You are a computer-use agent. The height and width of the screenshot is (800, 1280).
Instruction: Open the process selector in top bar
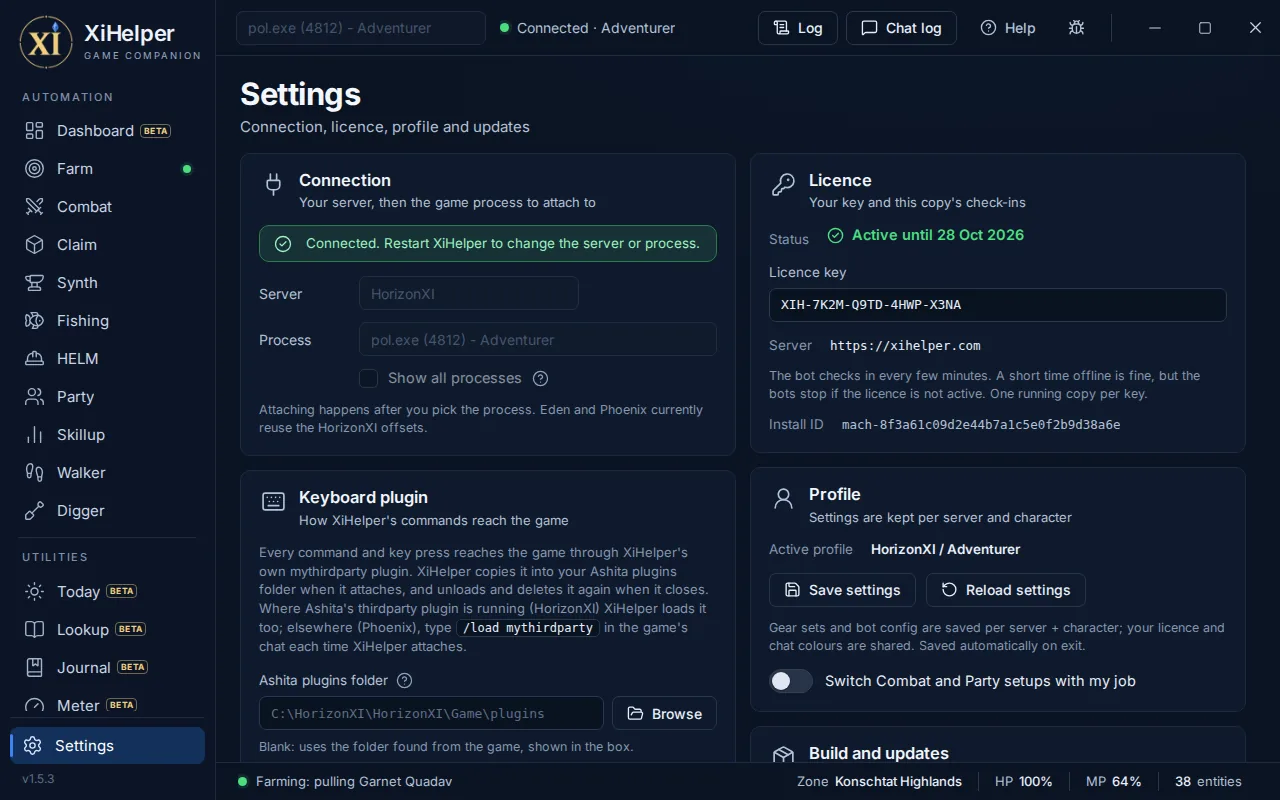[361, 28]
